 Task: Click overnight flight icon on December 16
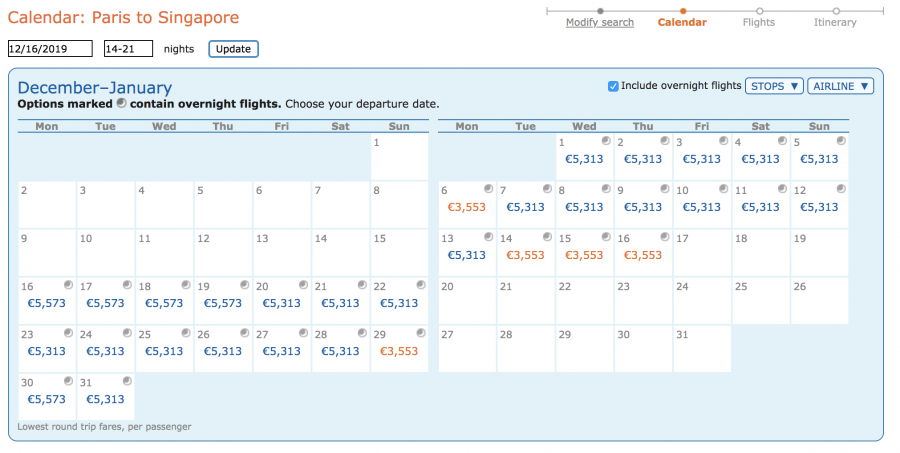67,285
